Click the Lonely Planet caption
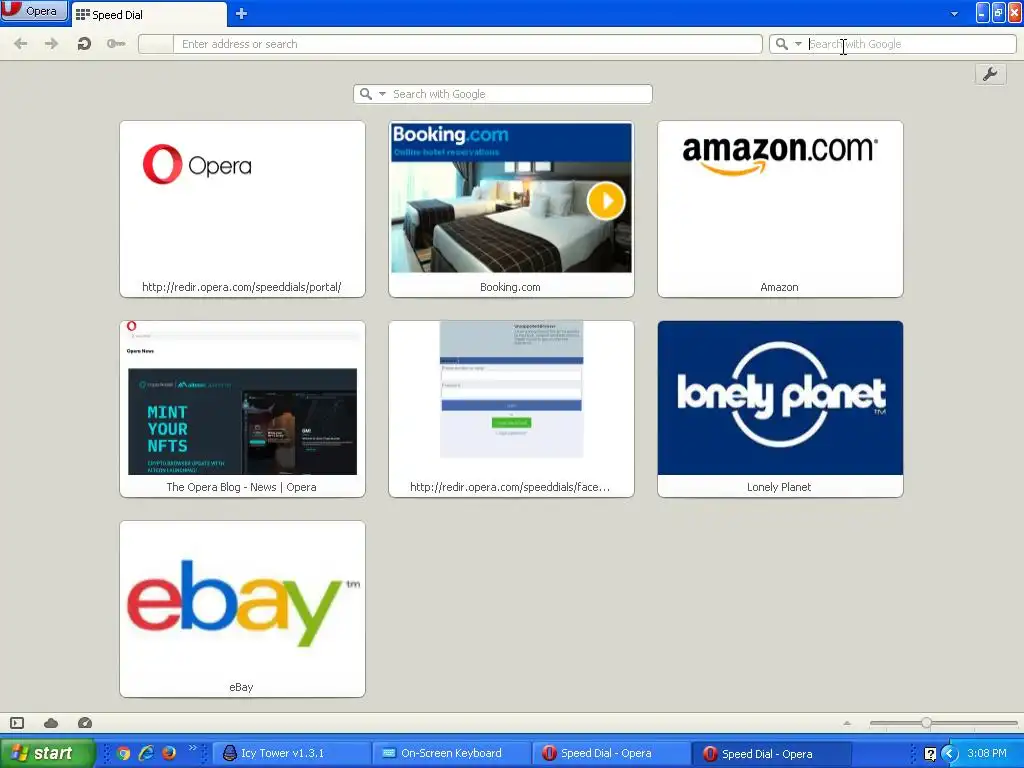 pyautogui.click(x=779, y=487)
